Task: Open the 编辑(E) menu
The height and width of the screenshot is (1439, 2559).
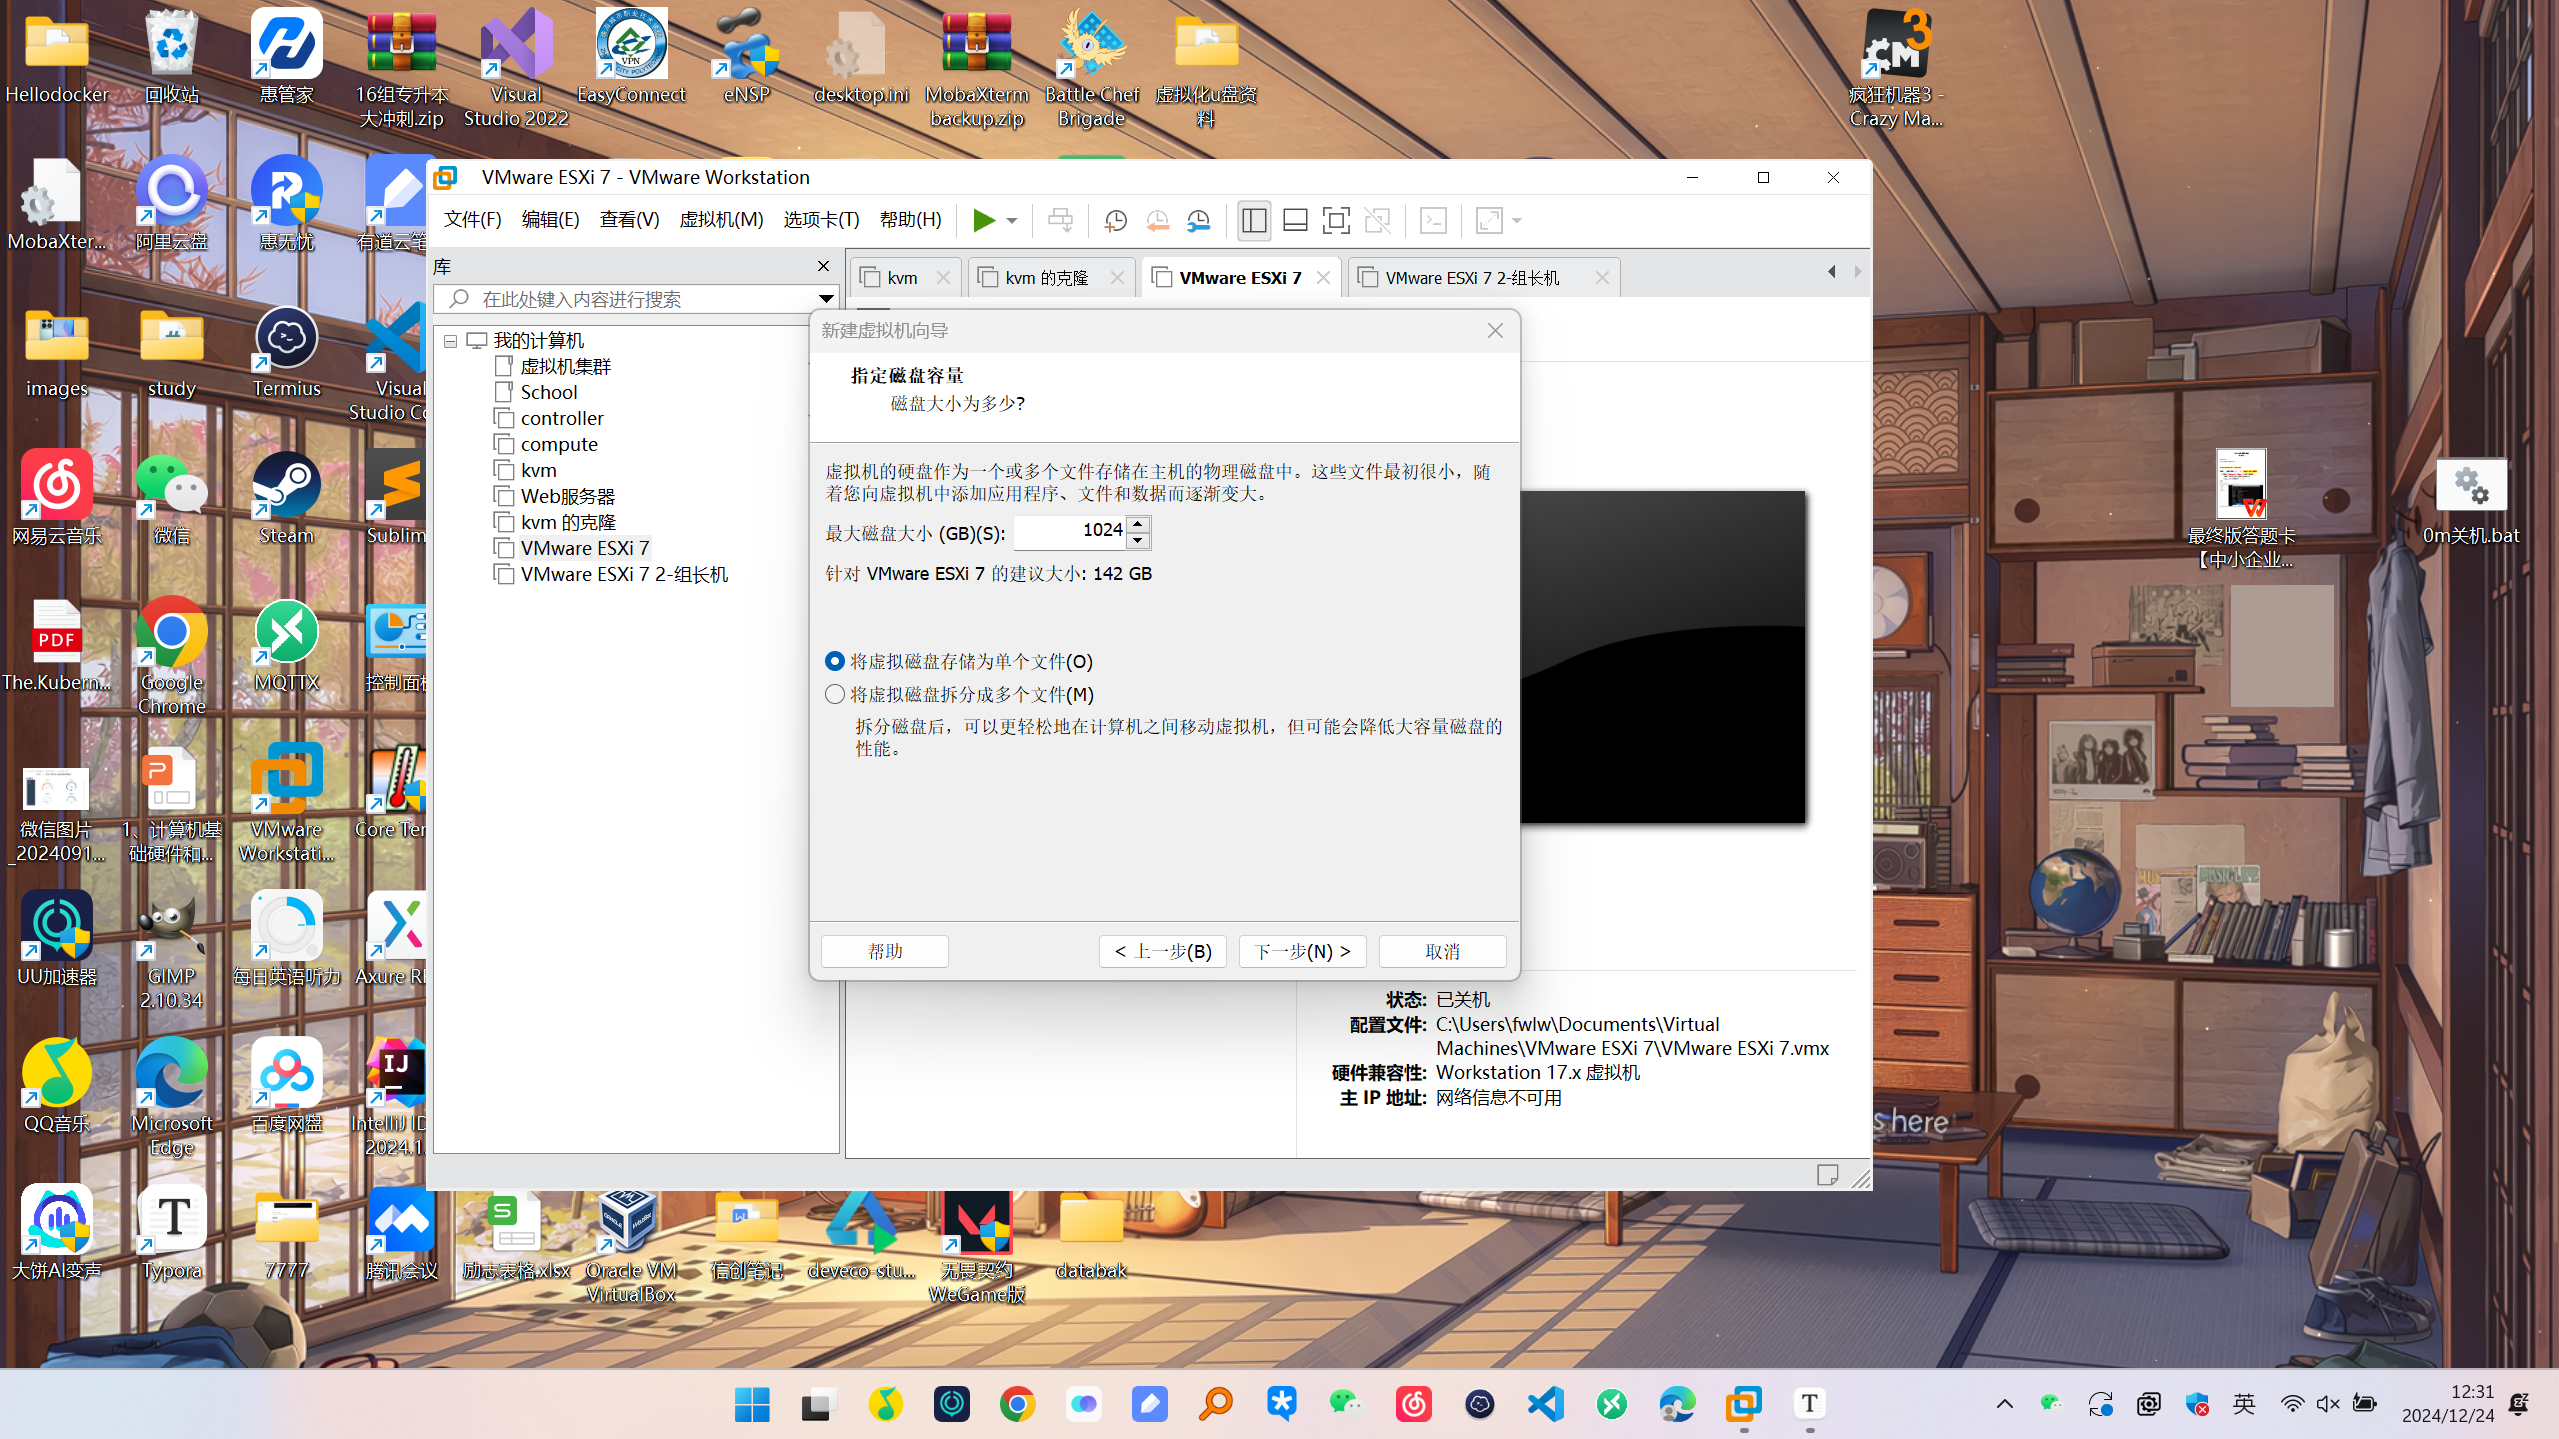Action: click(550, 219)
